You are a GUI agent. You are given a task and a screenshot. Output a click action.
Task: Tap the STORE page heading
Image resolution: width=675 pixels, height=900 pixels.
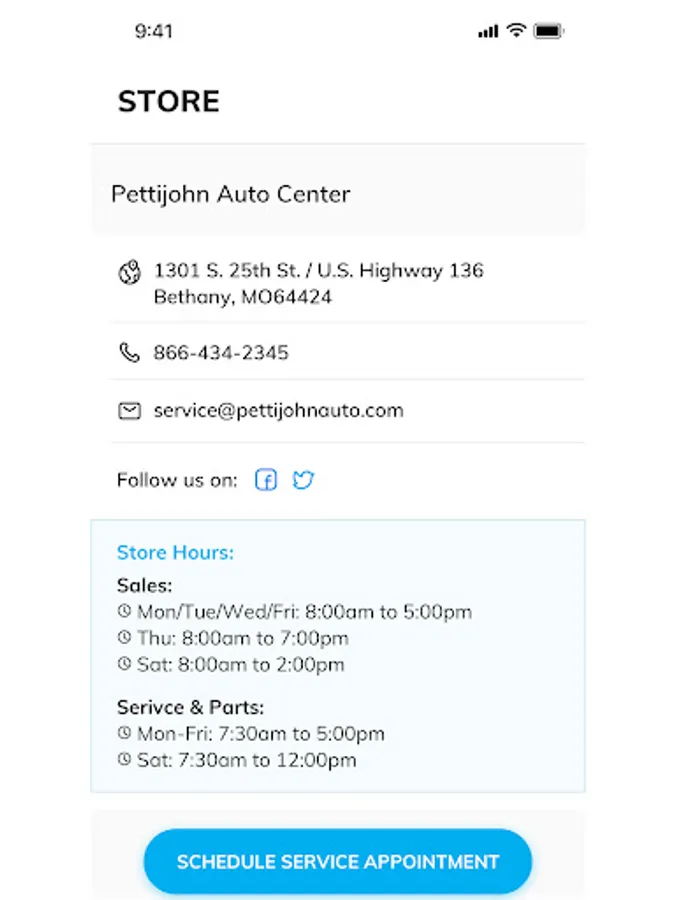tap(169, 102)
